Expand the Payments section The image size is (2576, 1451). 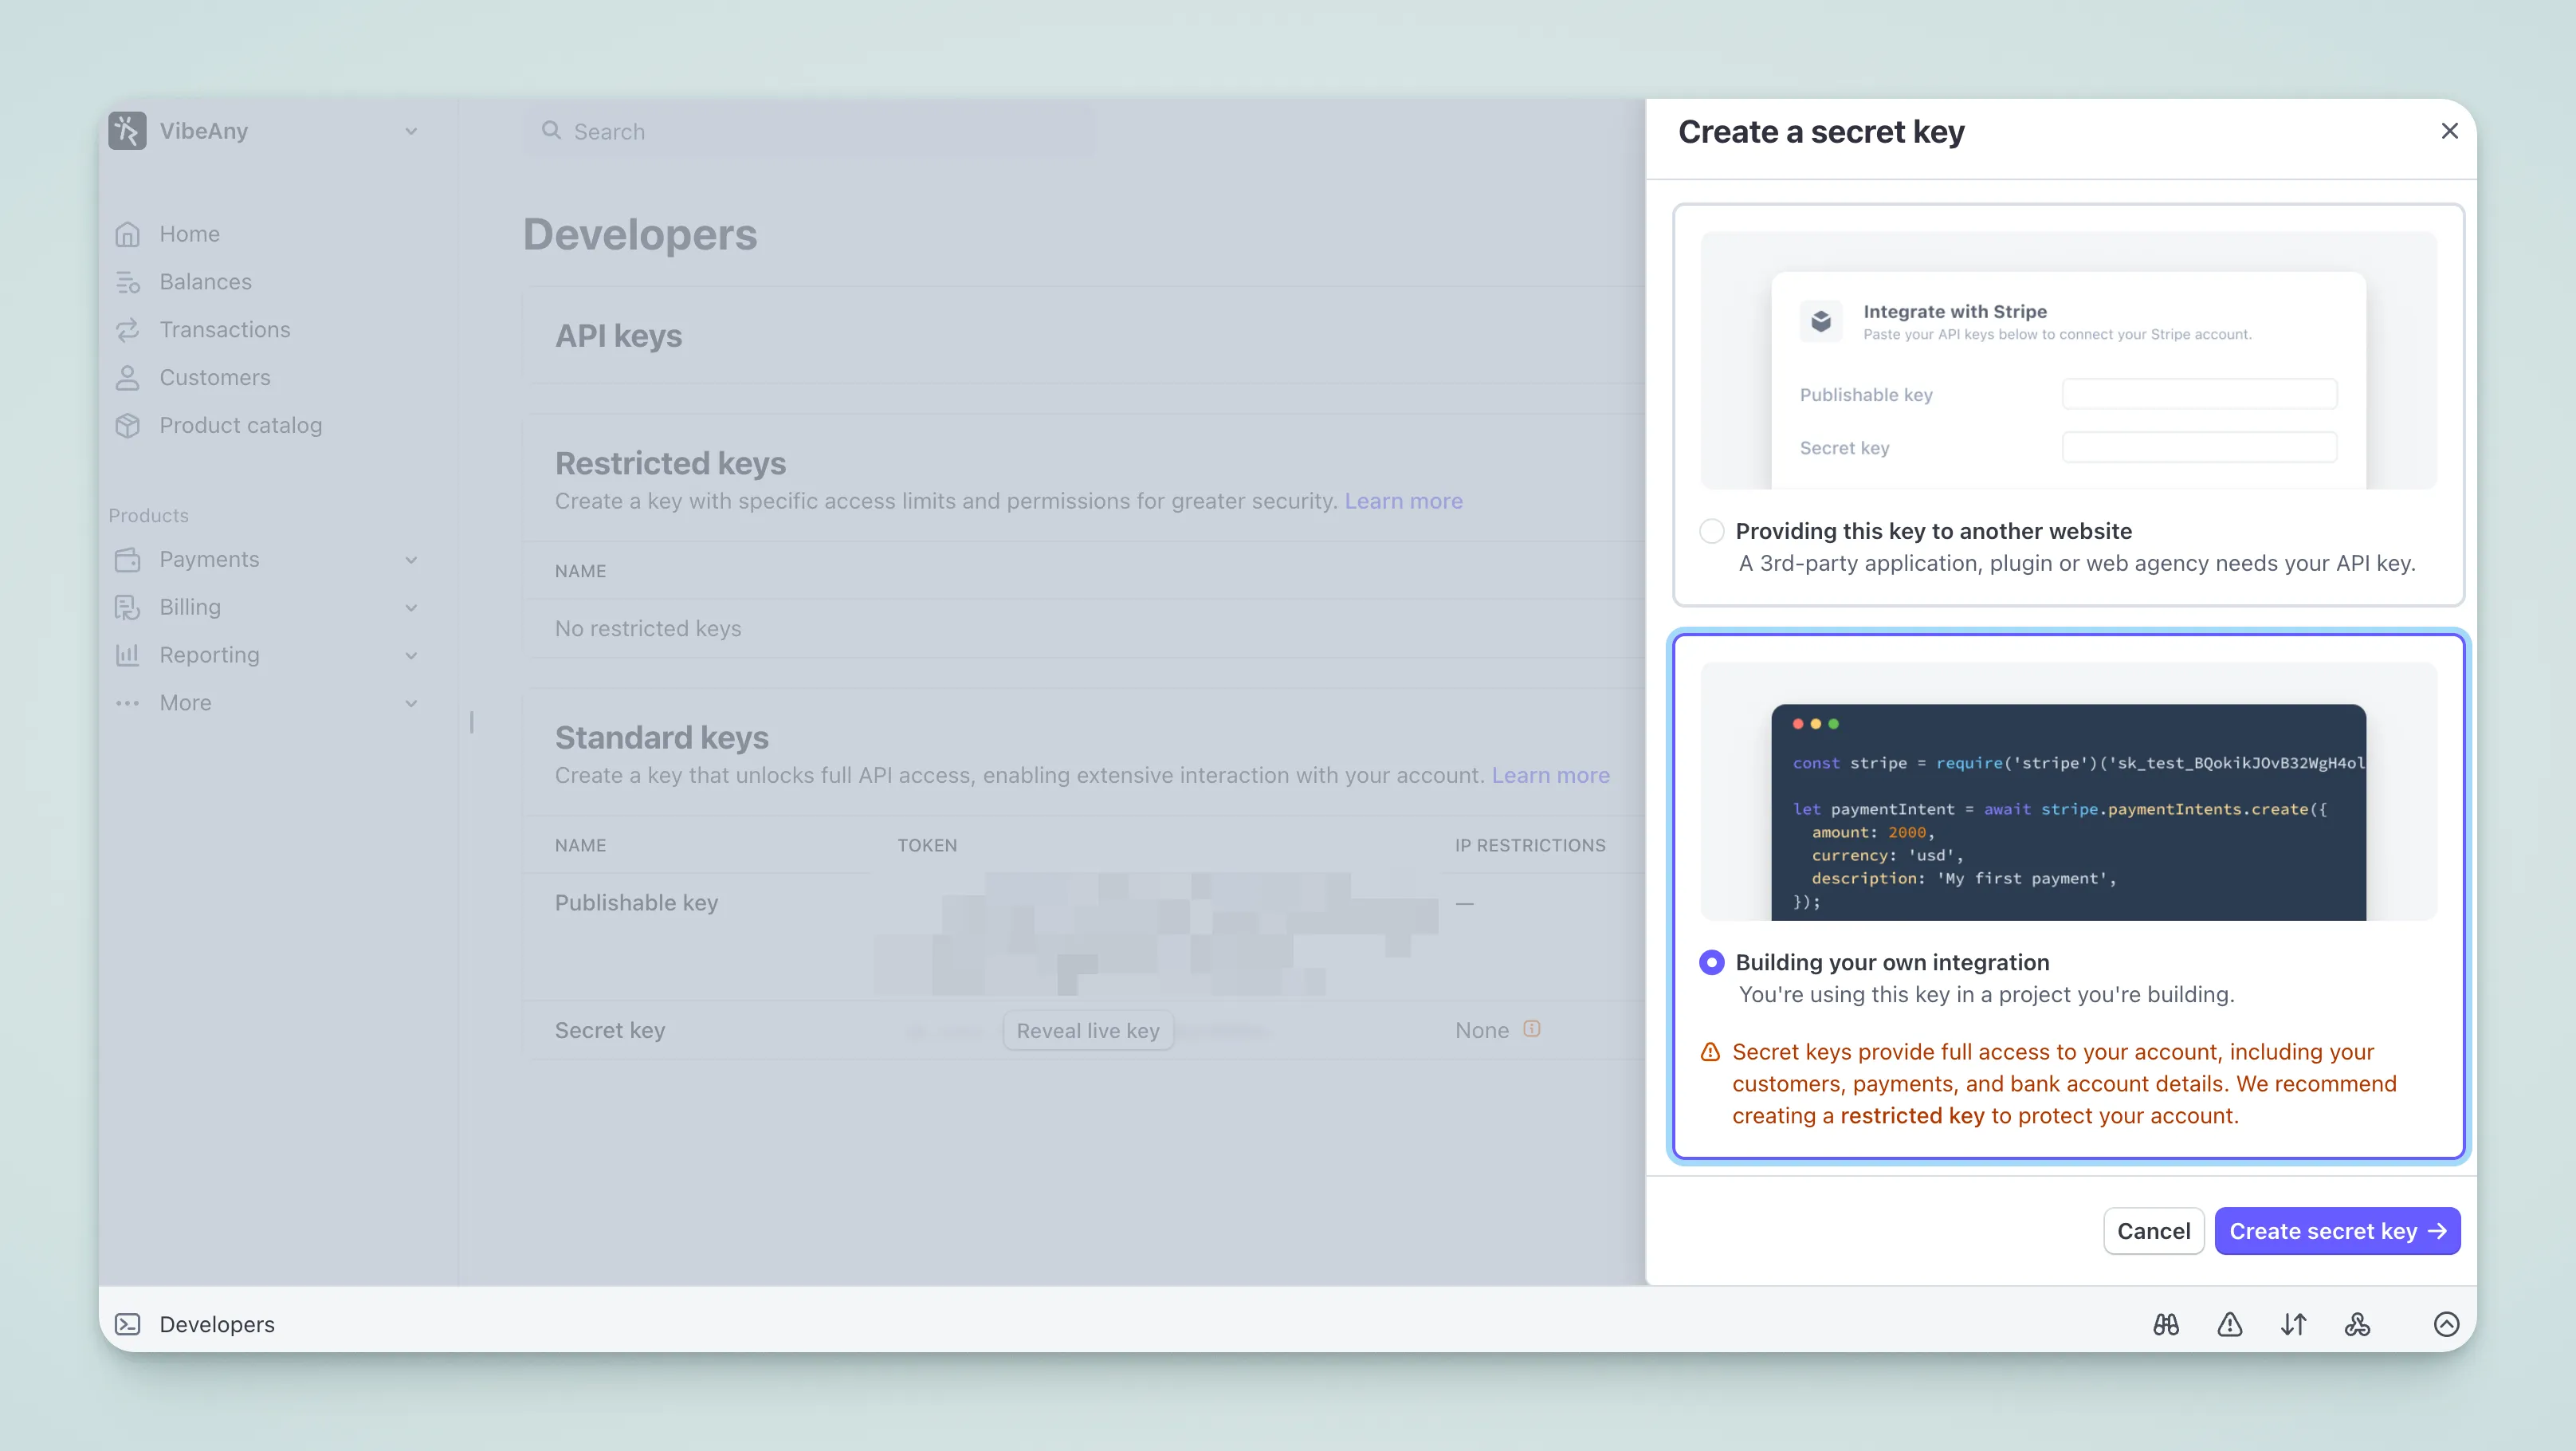pyautogui.click(x=210, y=559)
